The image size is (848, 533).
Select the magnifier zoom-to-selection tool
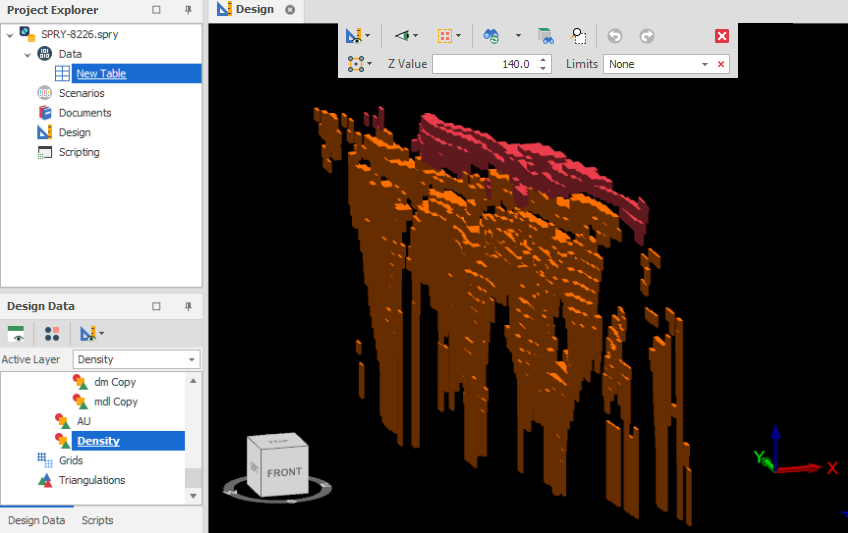[578, 36]
